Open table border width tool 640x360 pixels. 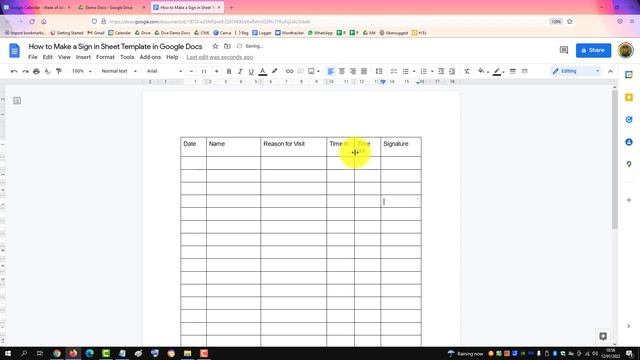click(513, 71)
